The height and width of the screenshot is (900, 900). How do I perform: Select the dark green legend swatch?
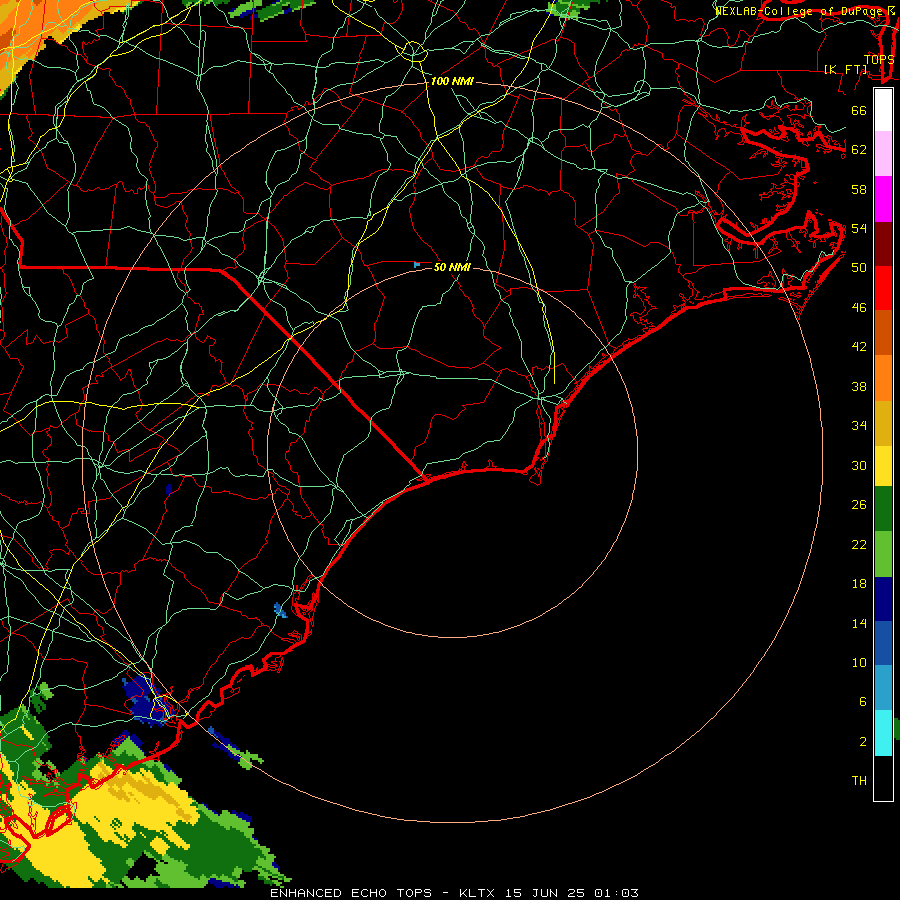(x=883, y=509)
